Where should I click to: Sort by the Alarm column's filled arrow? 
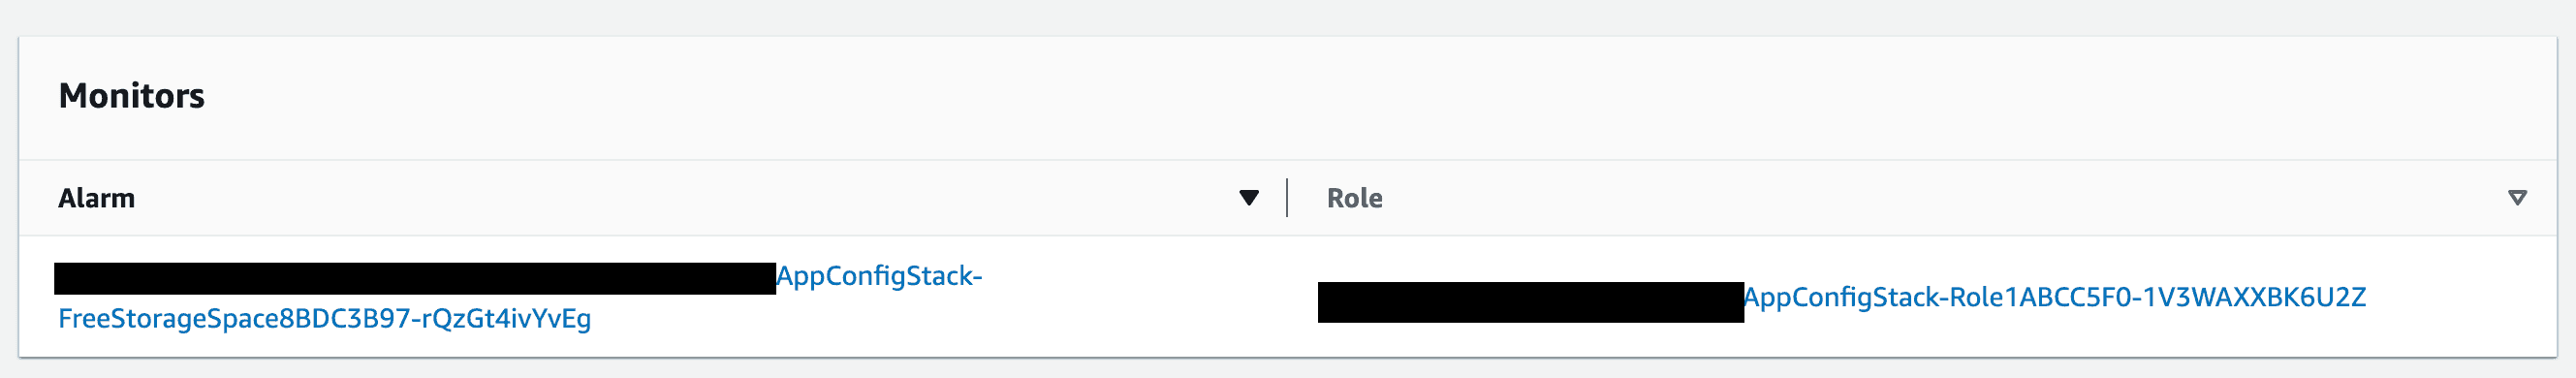[1248, 198]
